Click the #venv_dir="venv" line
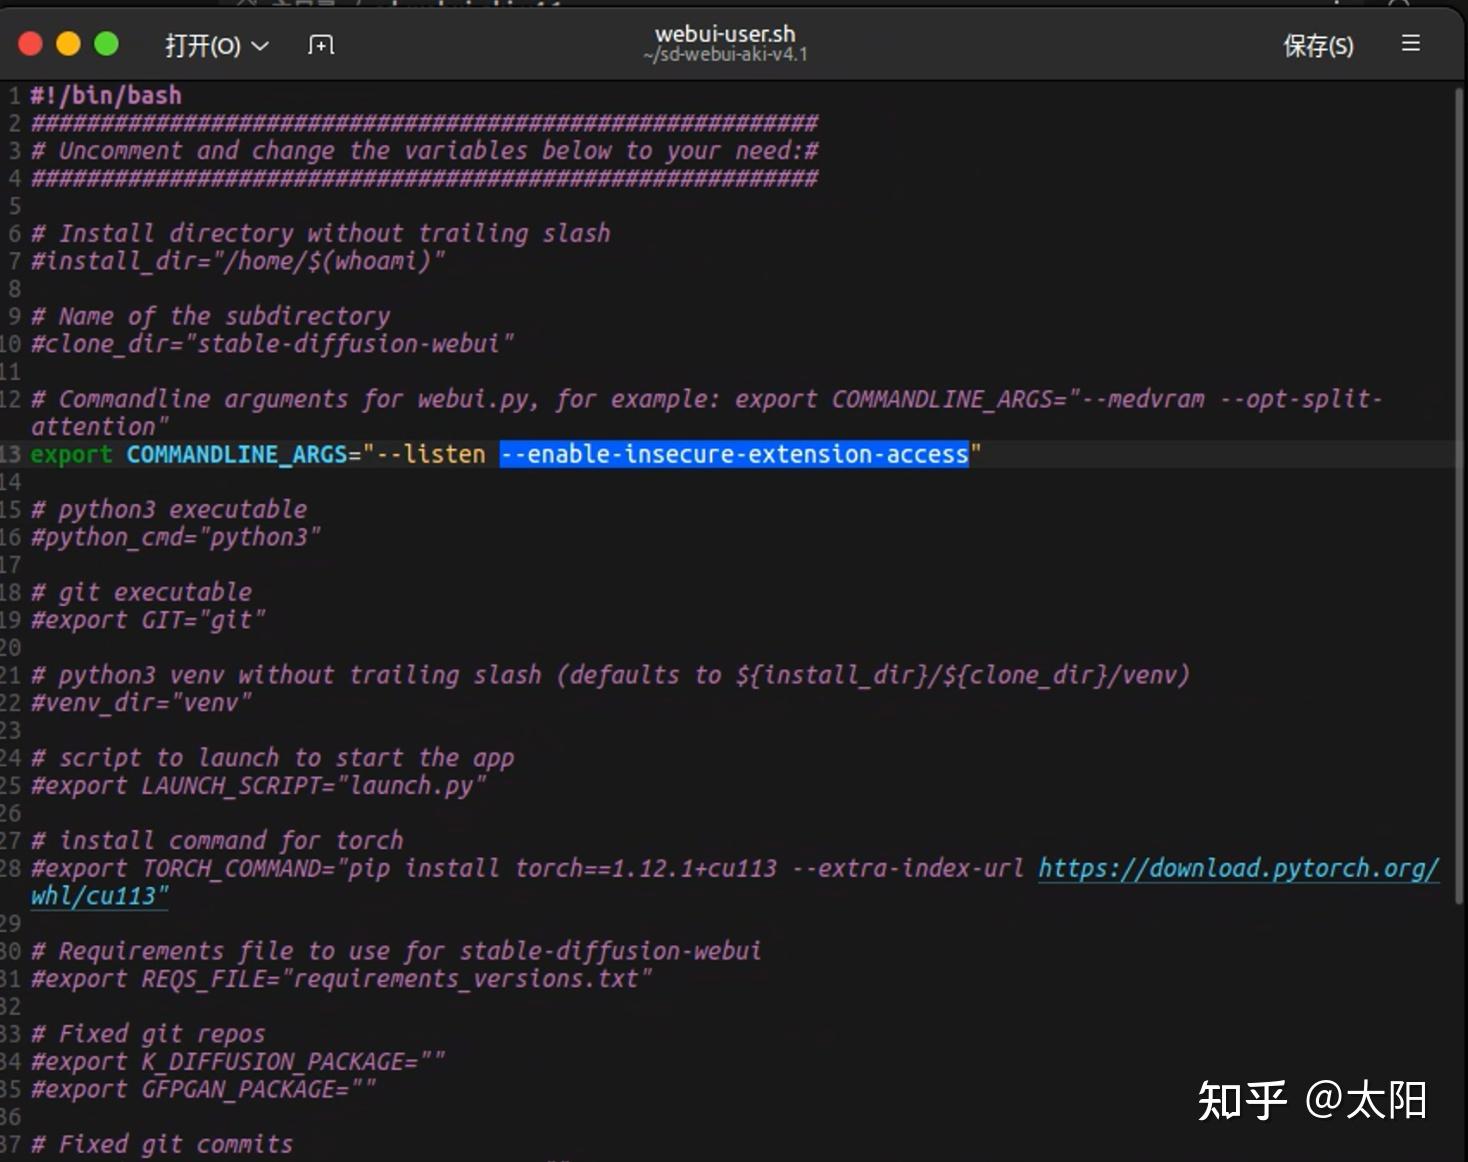 click(x=140, y=703)
